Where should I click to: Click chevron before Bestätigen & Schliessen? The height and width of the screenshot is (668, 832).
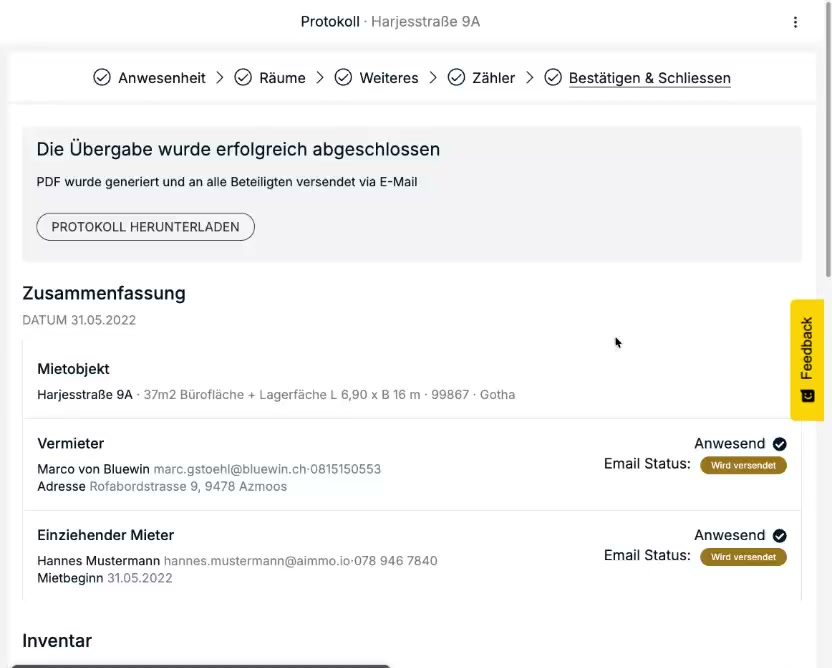(530, 78)
